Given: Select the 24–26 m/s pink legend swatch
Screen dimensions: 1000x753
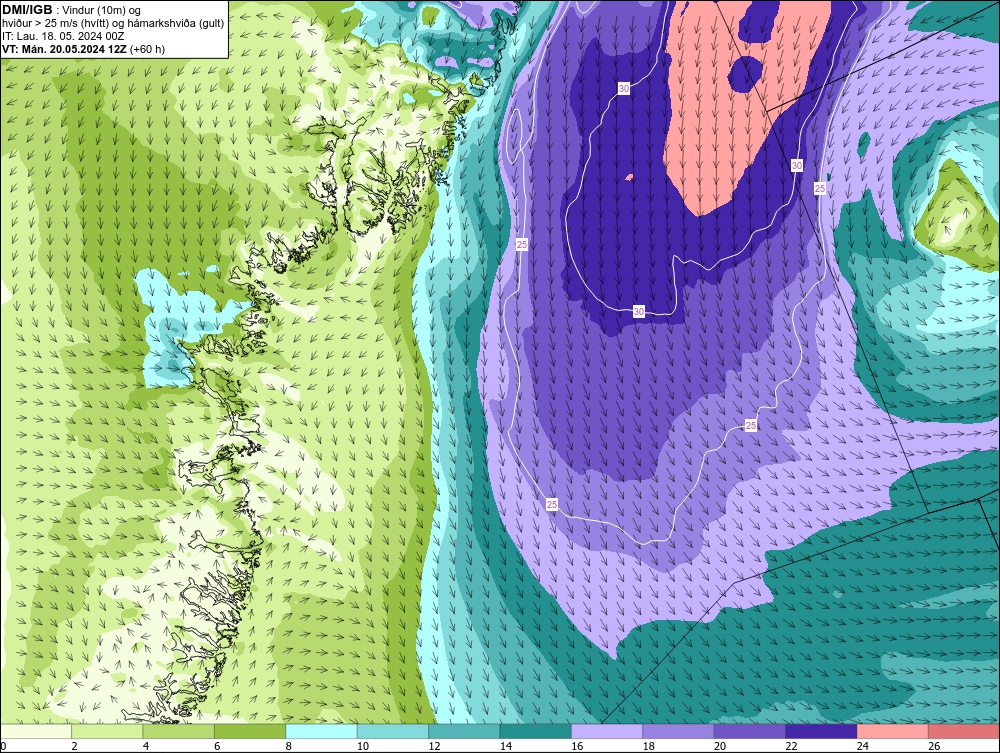Looking at the screenshot, I should pyautogui.click(x=893, y=731).
